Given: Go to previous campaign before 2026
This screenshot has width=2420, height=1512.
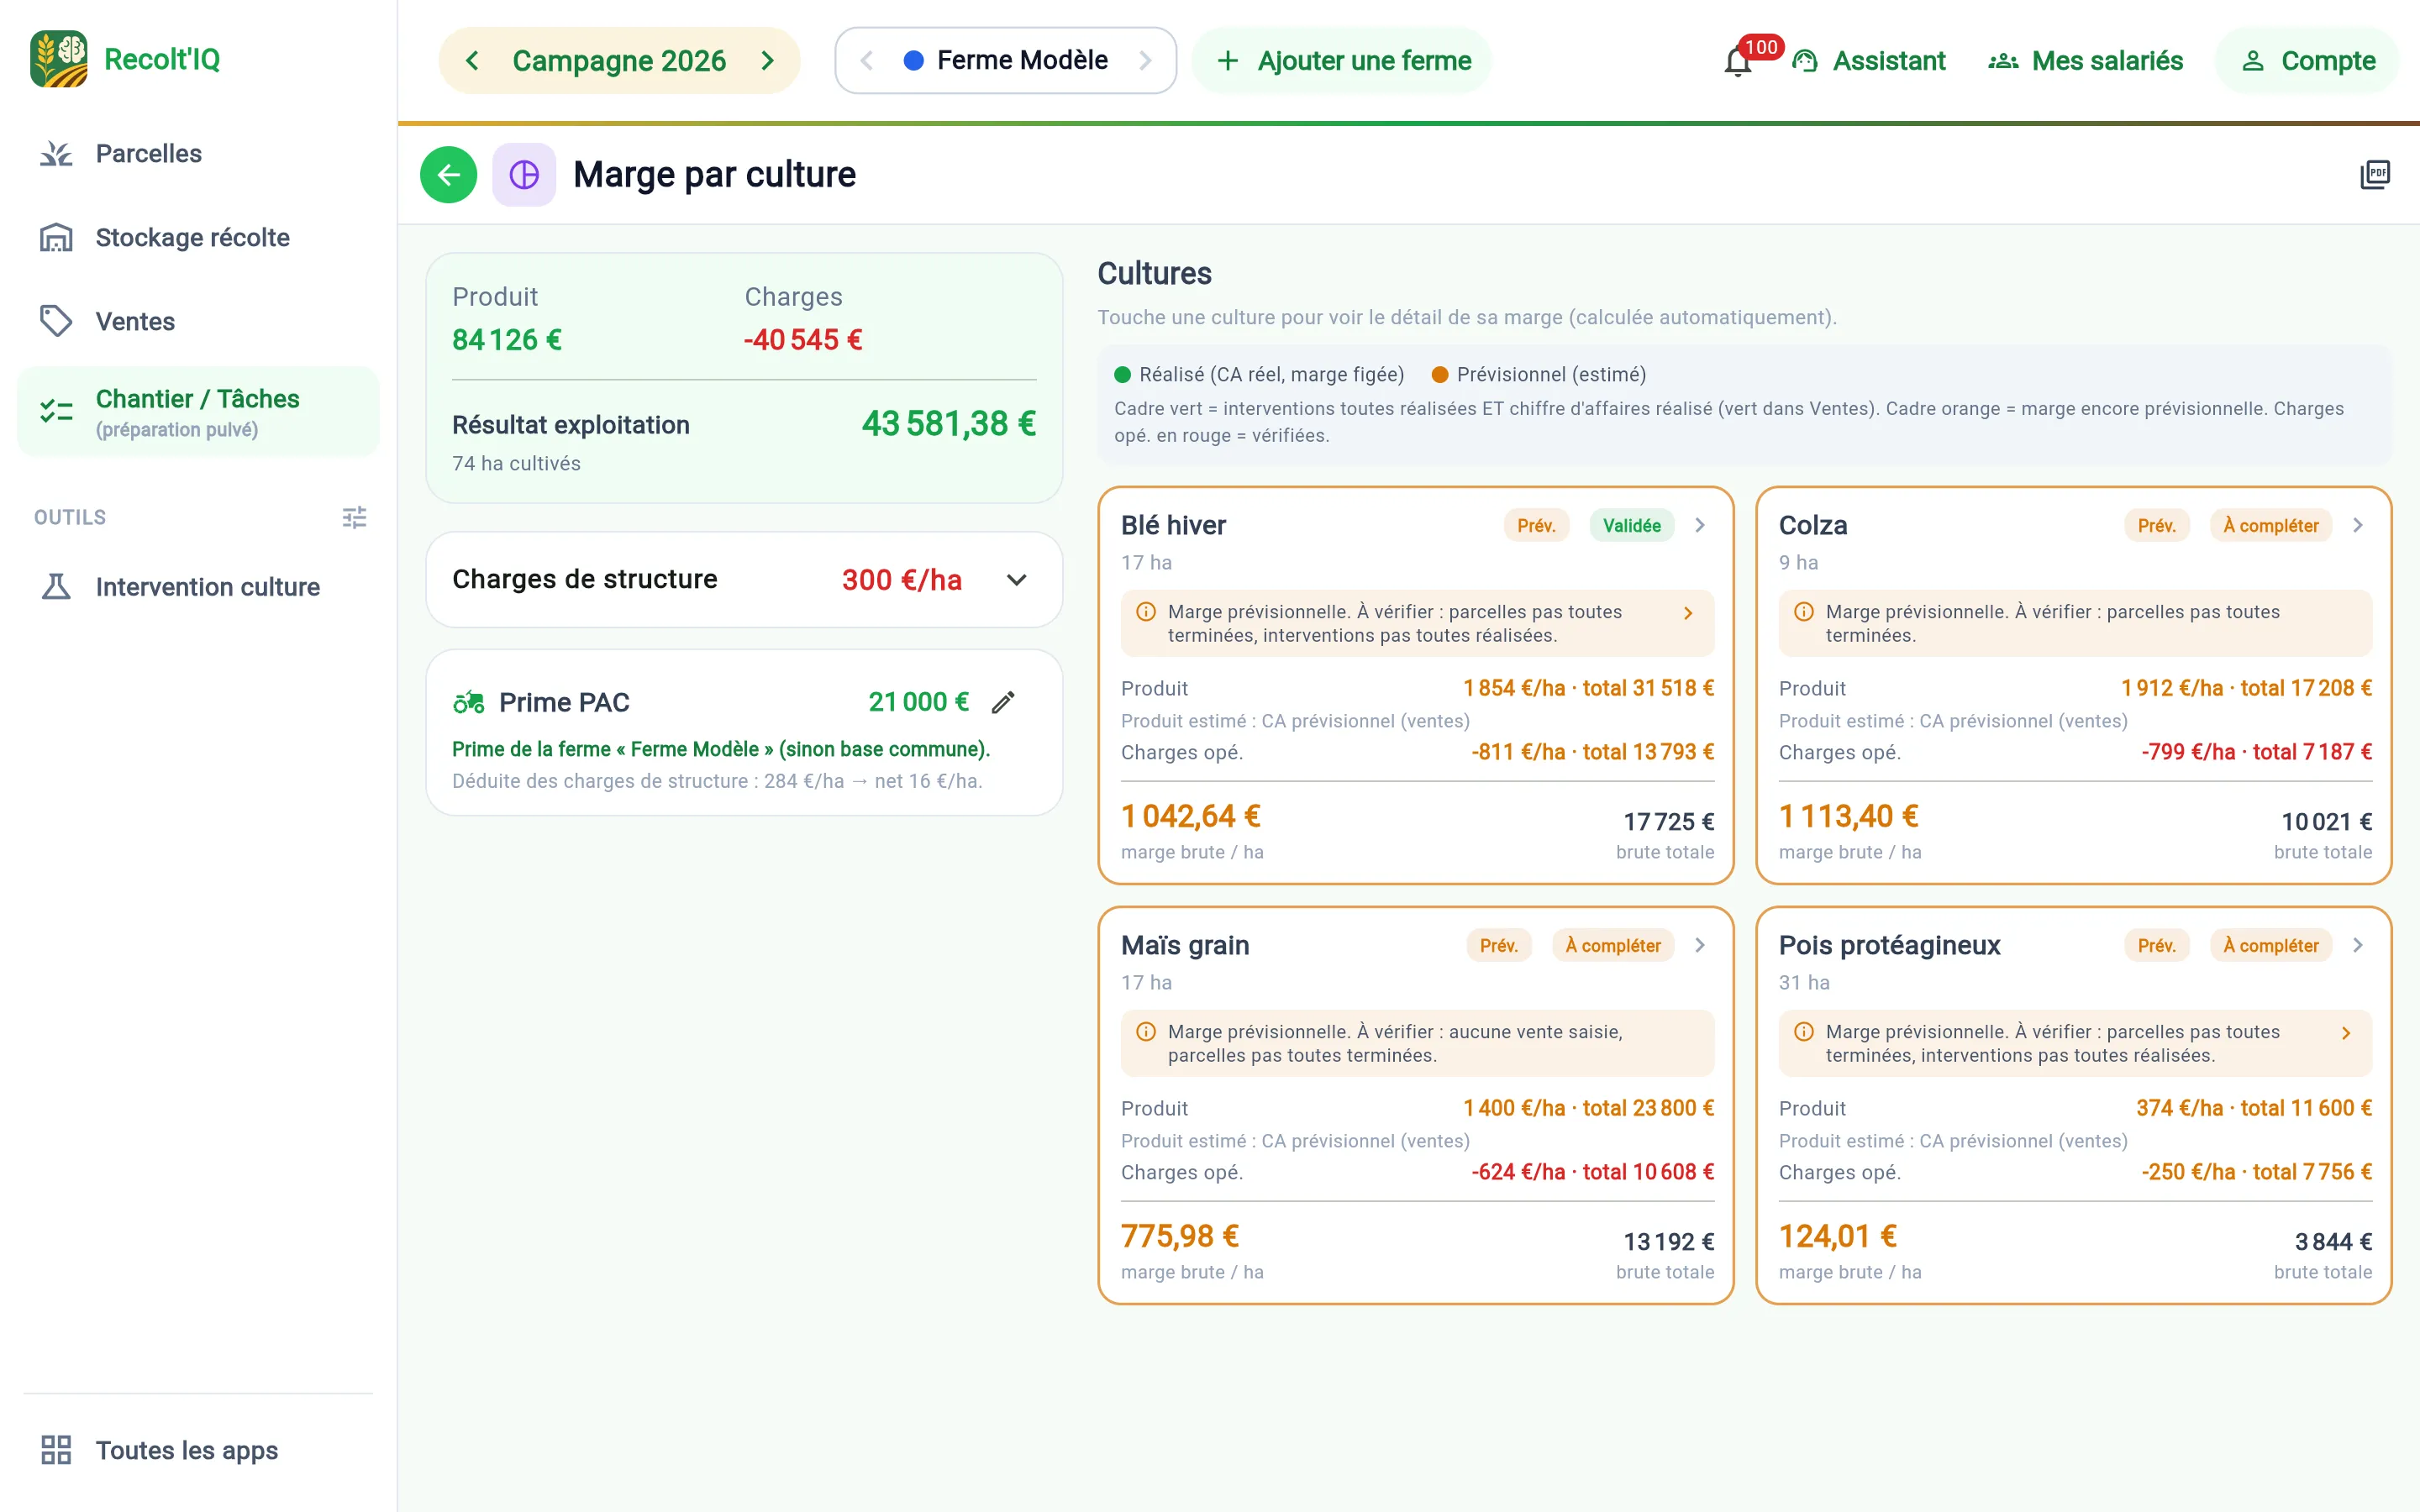Looking at the screenshot, I should click(x=472, y=61).
